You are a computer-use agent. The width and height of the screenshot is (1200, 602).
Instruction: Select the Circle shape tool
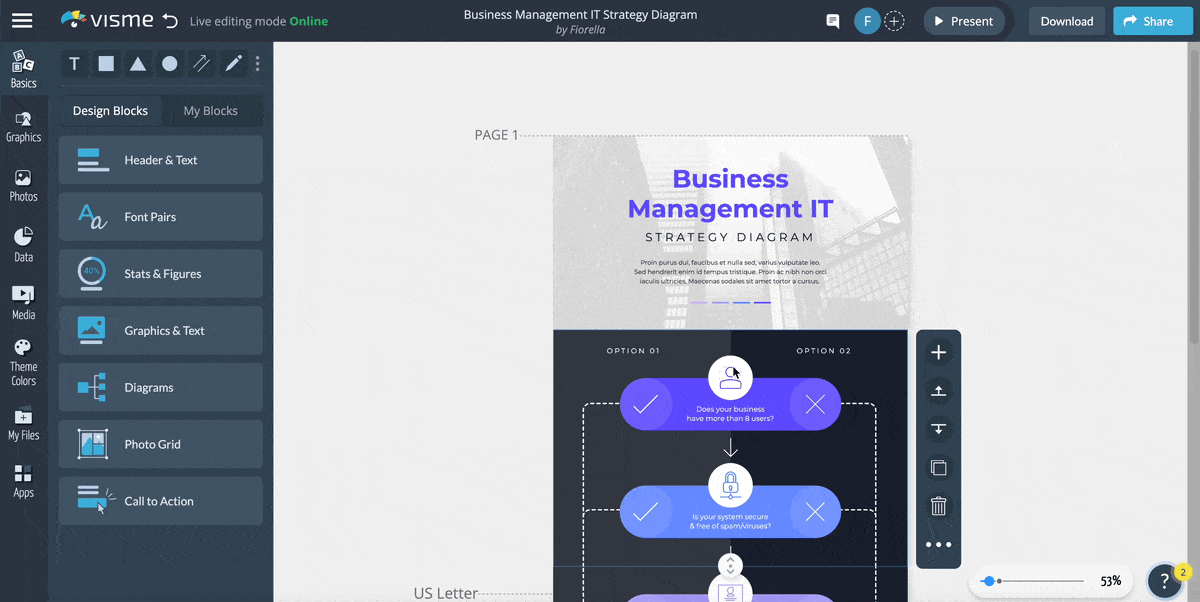pyautogui.click(x=170, y=63)
